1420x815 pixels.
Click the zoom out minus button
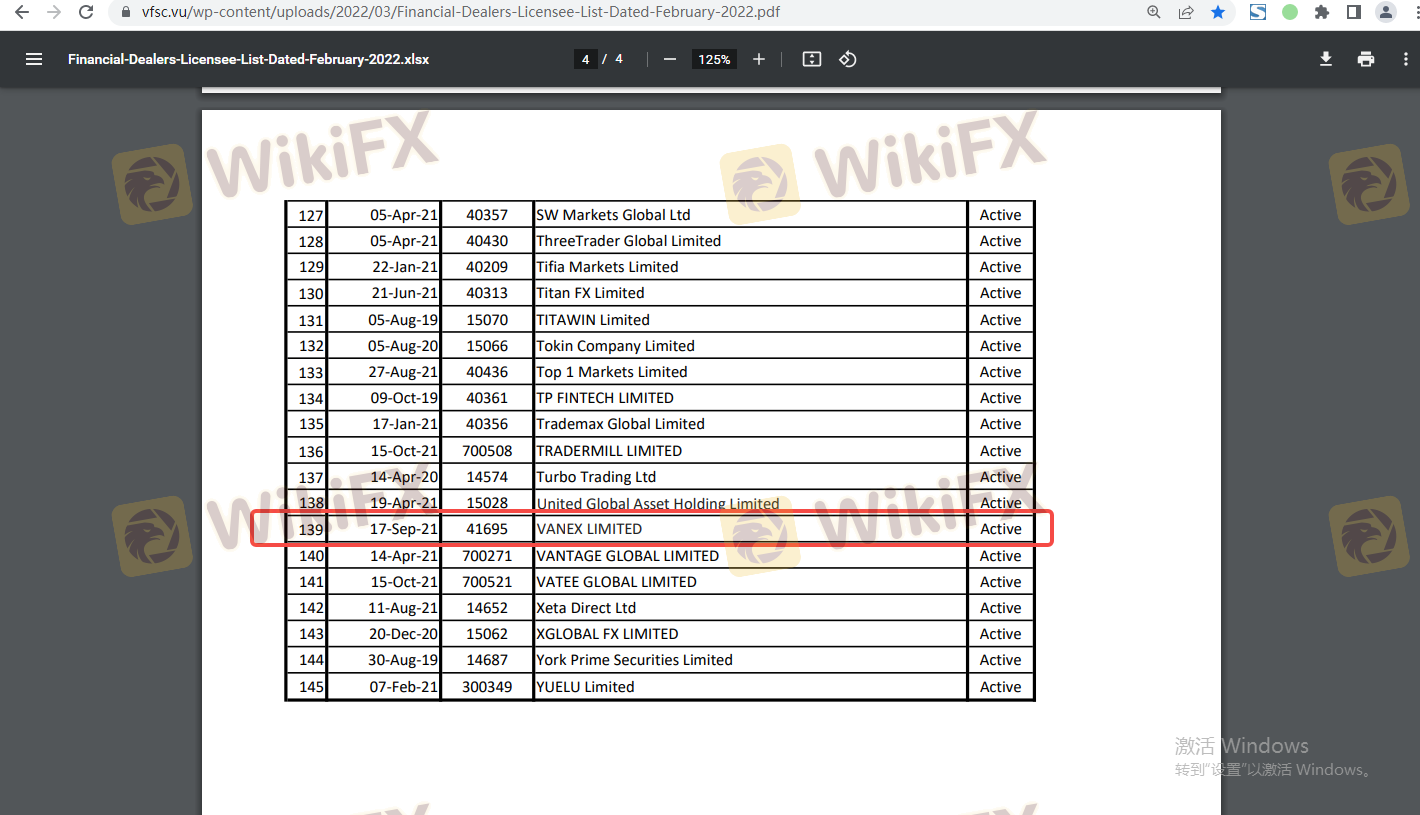coord(670,59)
